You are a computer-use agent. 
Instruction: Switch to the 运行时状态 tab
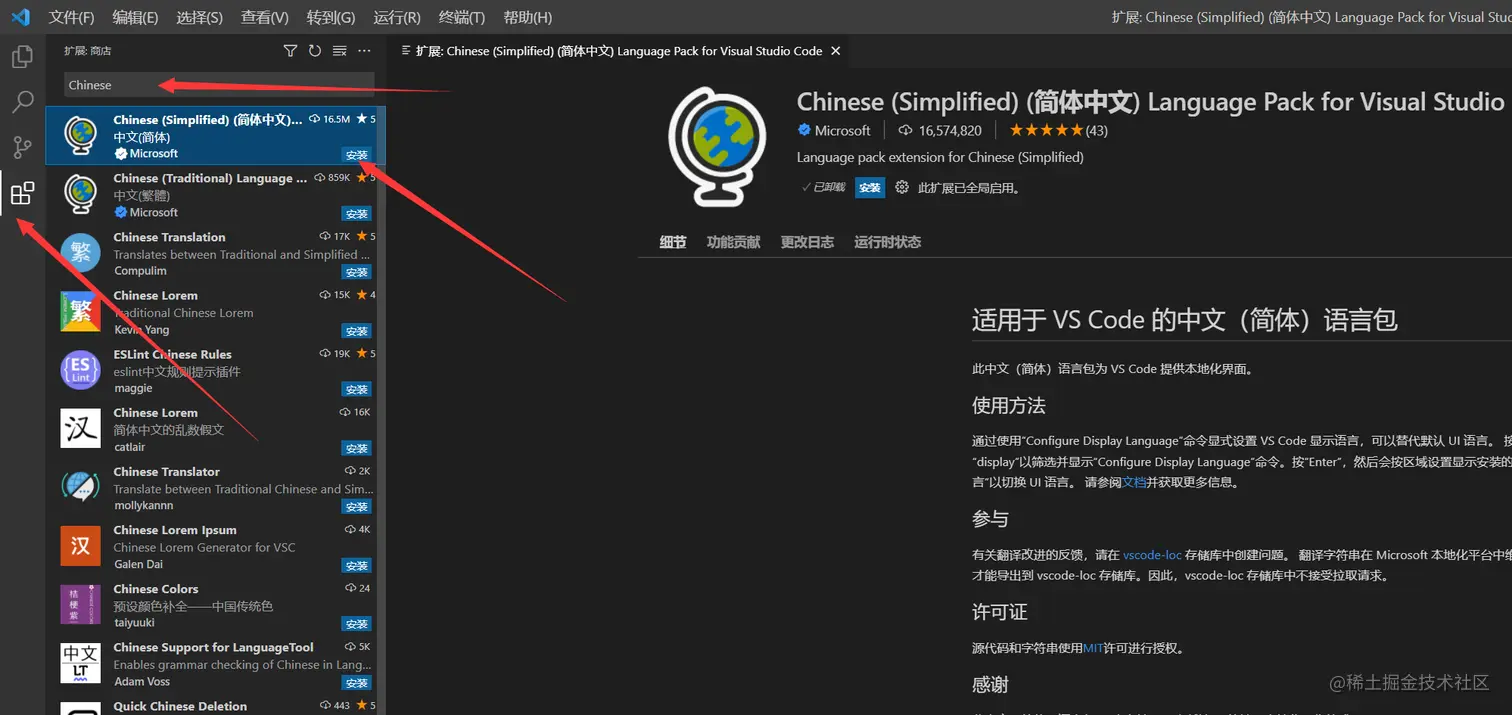tap(887, 242)
